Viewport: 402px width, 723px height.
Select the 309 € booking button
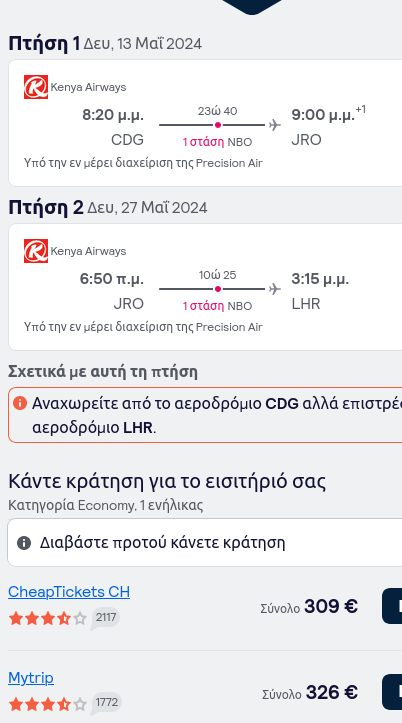392,606
